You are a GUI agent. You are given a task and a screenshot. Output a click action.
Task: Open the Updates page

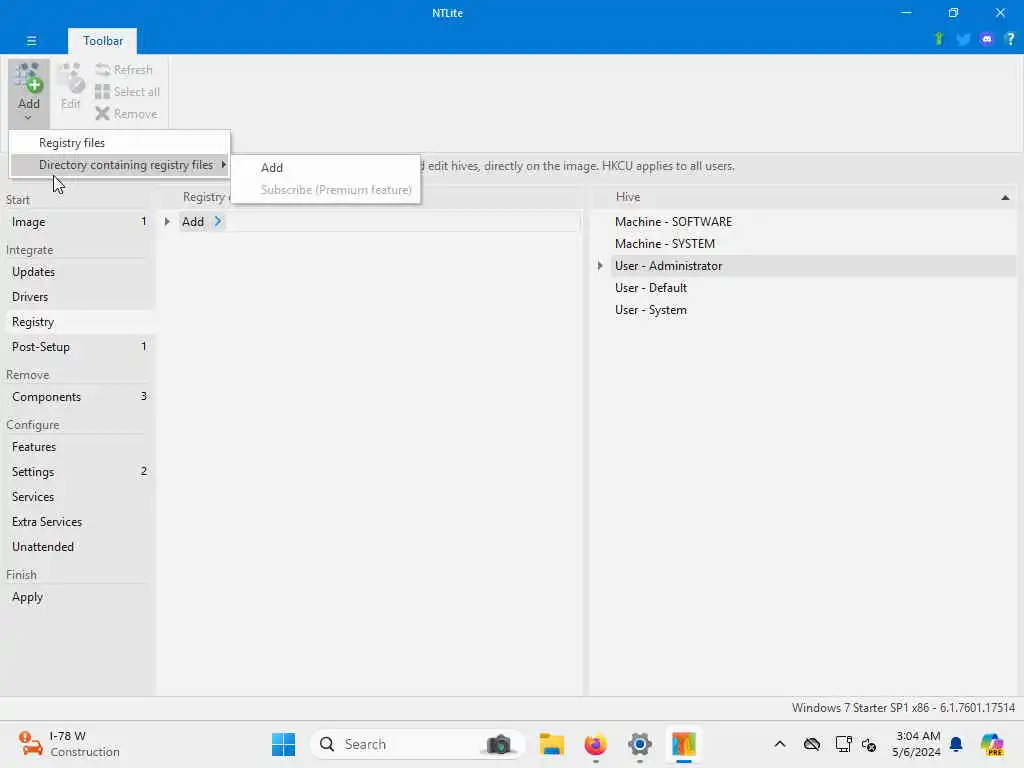pyautogui.click(x=78, y=272)
